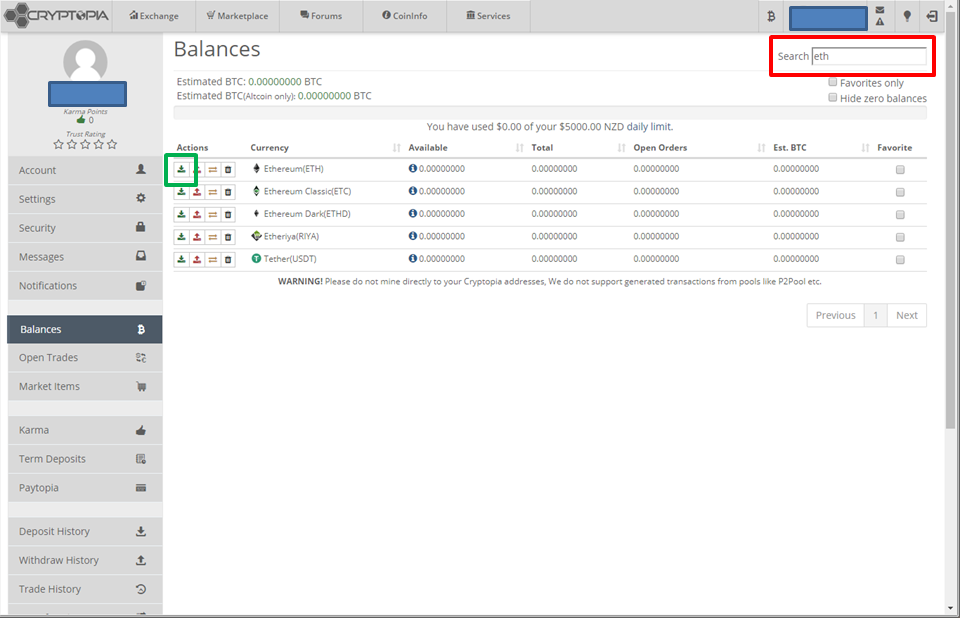Click trash icon in Ethereum Classic(ETC) row
Image resolution: width=960 pixels, height=618 pixels.
228,192
